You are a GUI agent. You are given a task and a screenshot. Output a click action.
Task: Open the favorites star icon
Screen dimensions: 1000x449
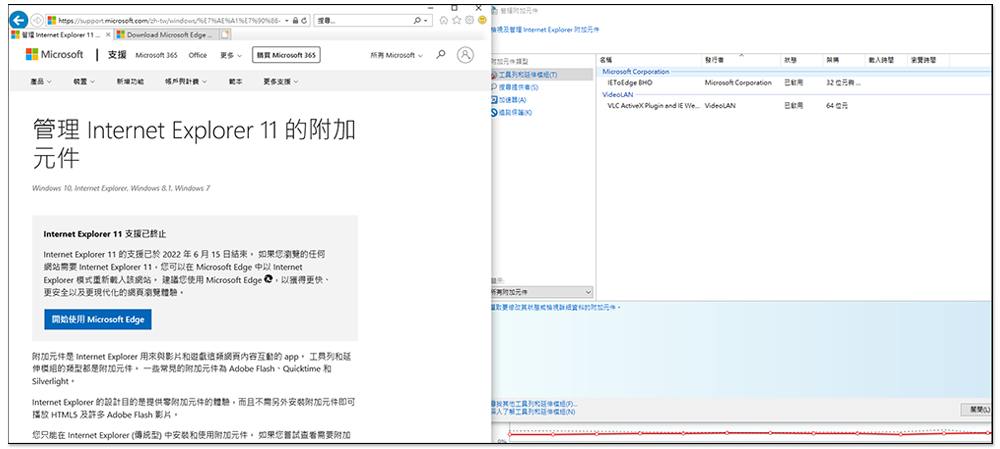(456, 20)
